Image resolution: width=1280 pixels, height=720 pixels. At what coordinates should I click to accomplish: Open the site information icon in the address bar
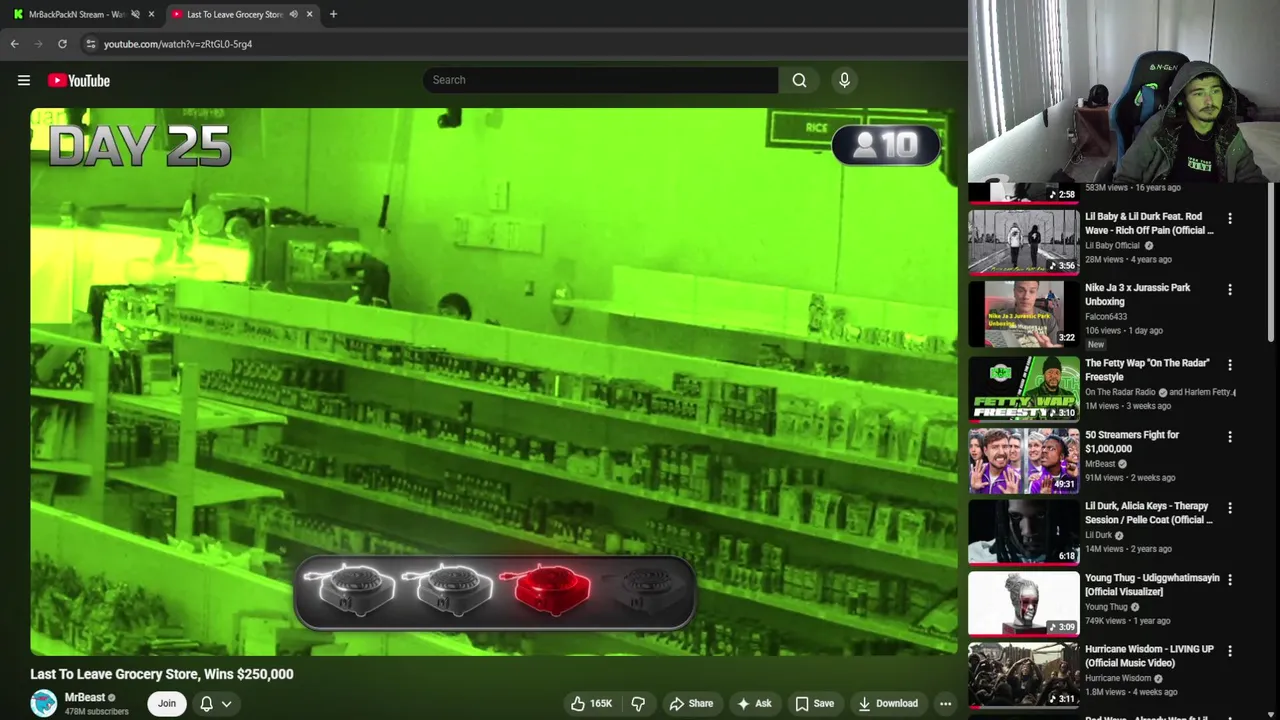click(90, 44)
